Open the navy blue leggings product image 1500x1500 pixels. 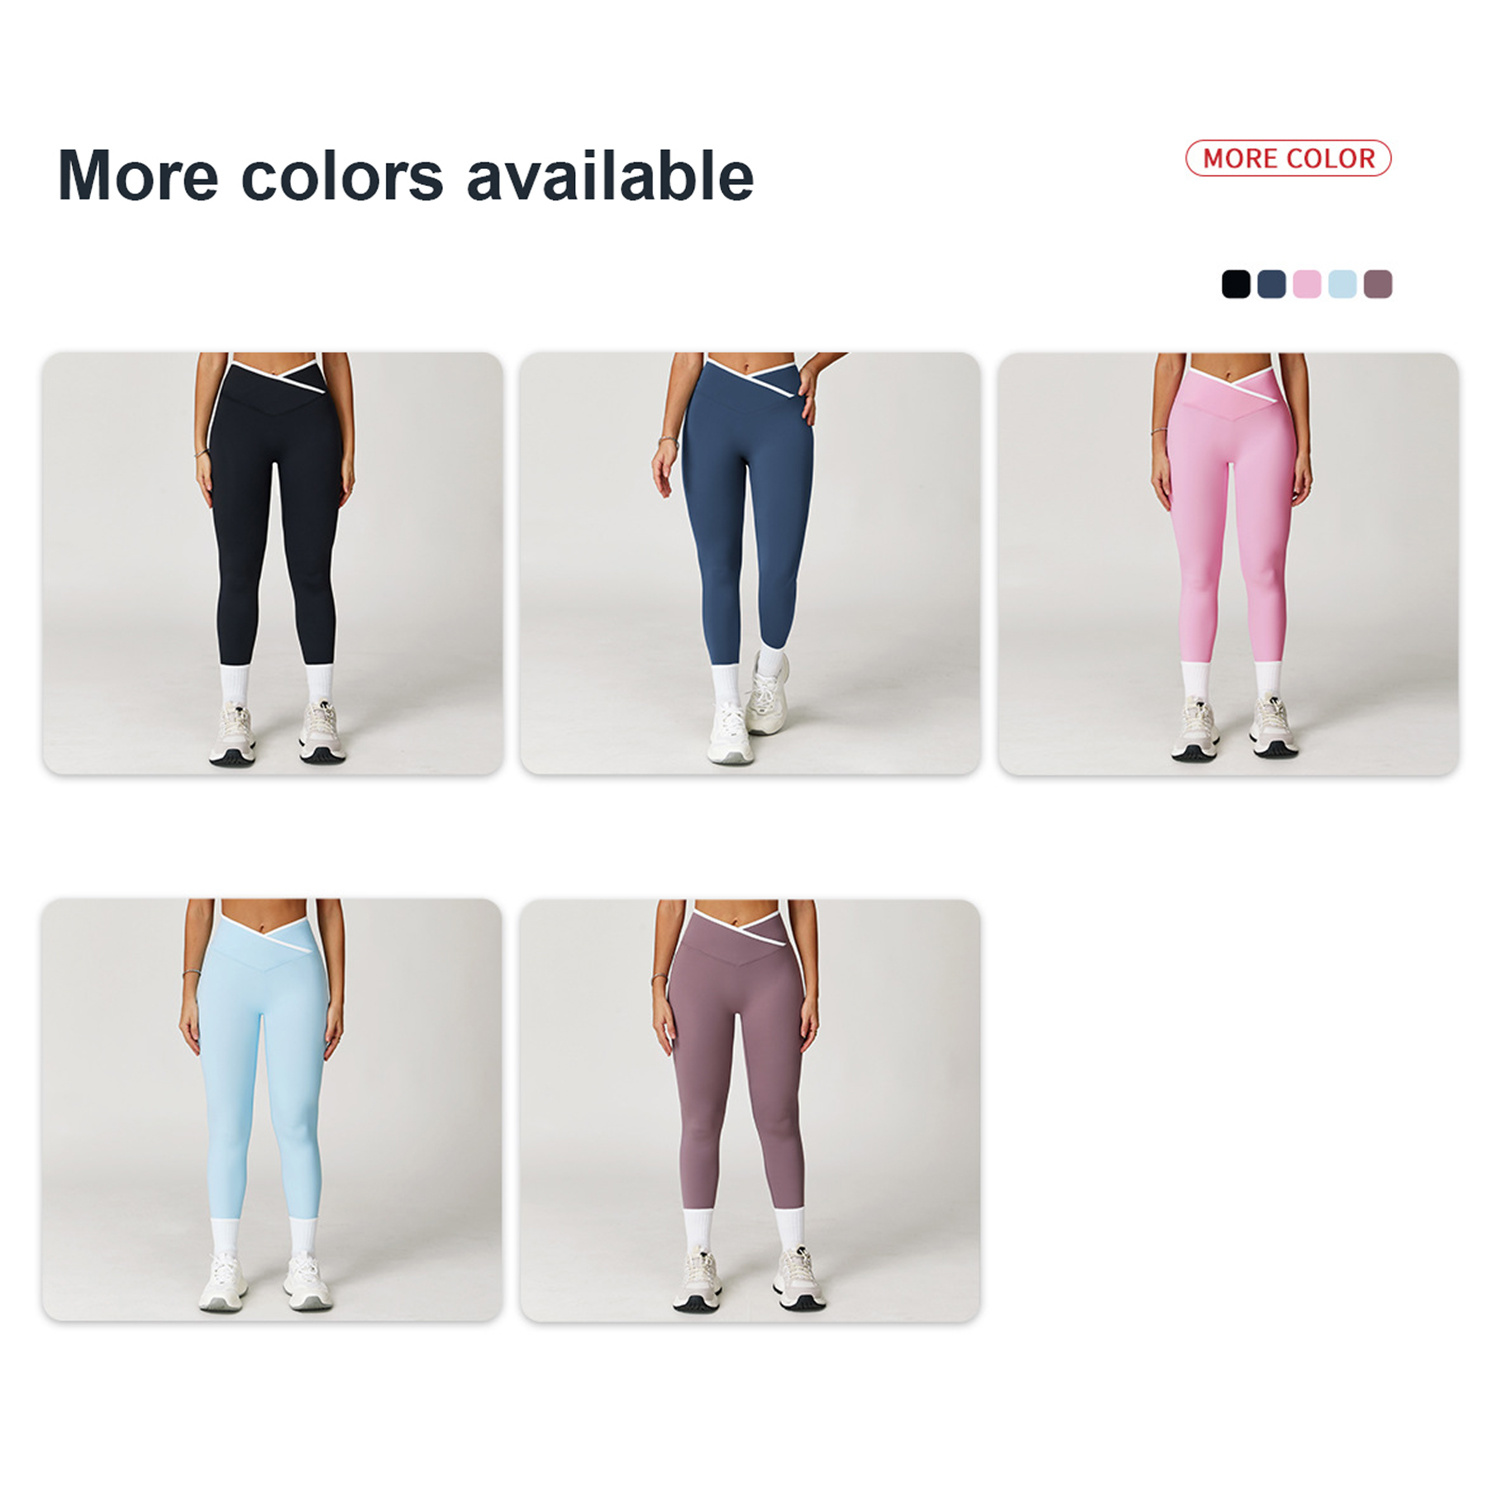click(x=750, y=563)
